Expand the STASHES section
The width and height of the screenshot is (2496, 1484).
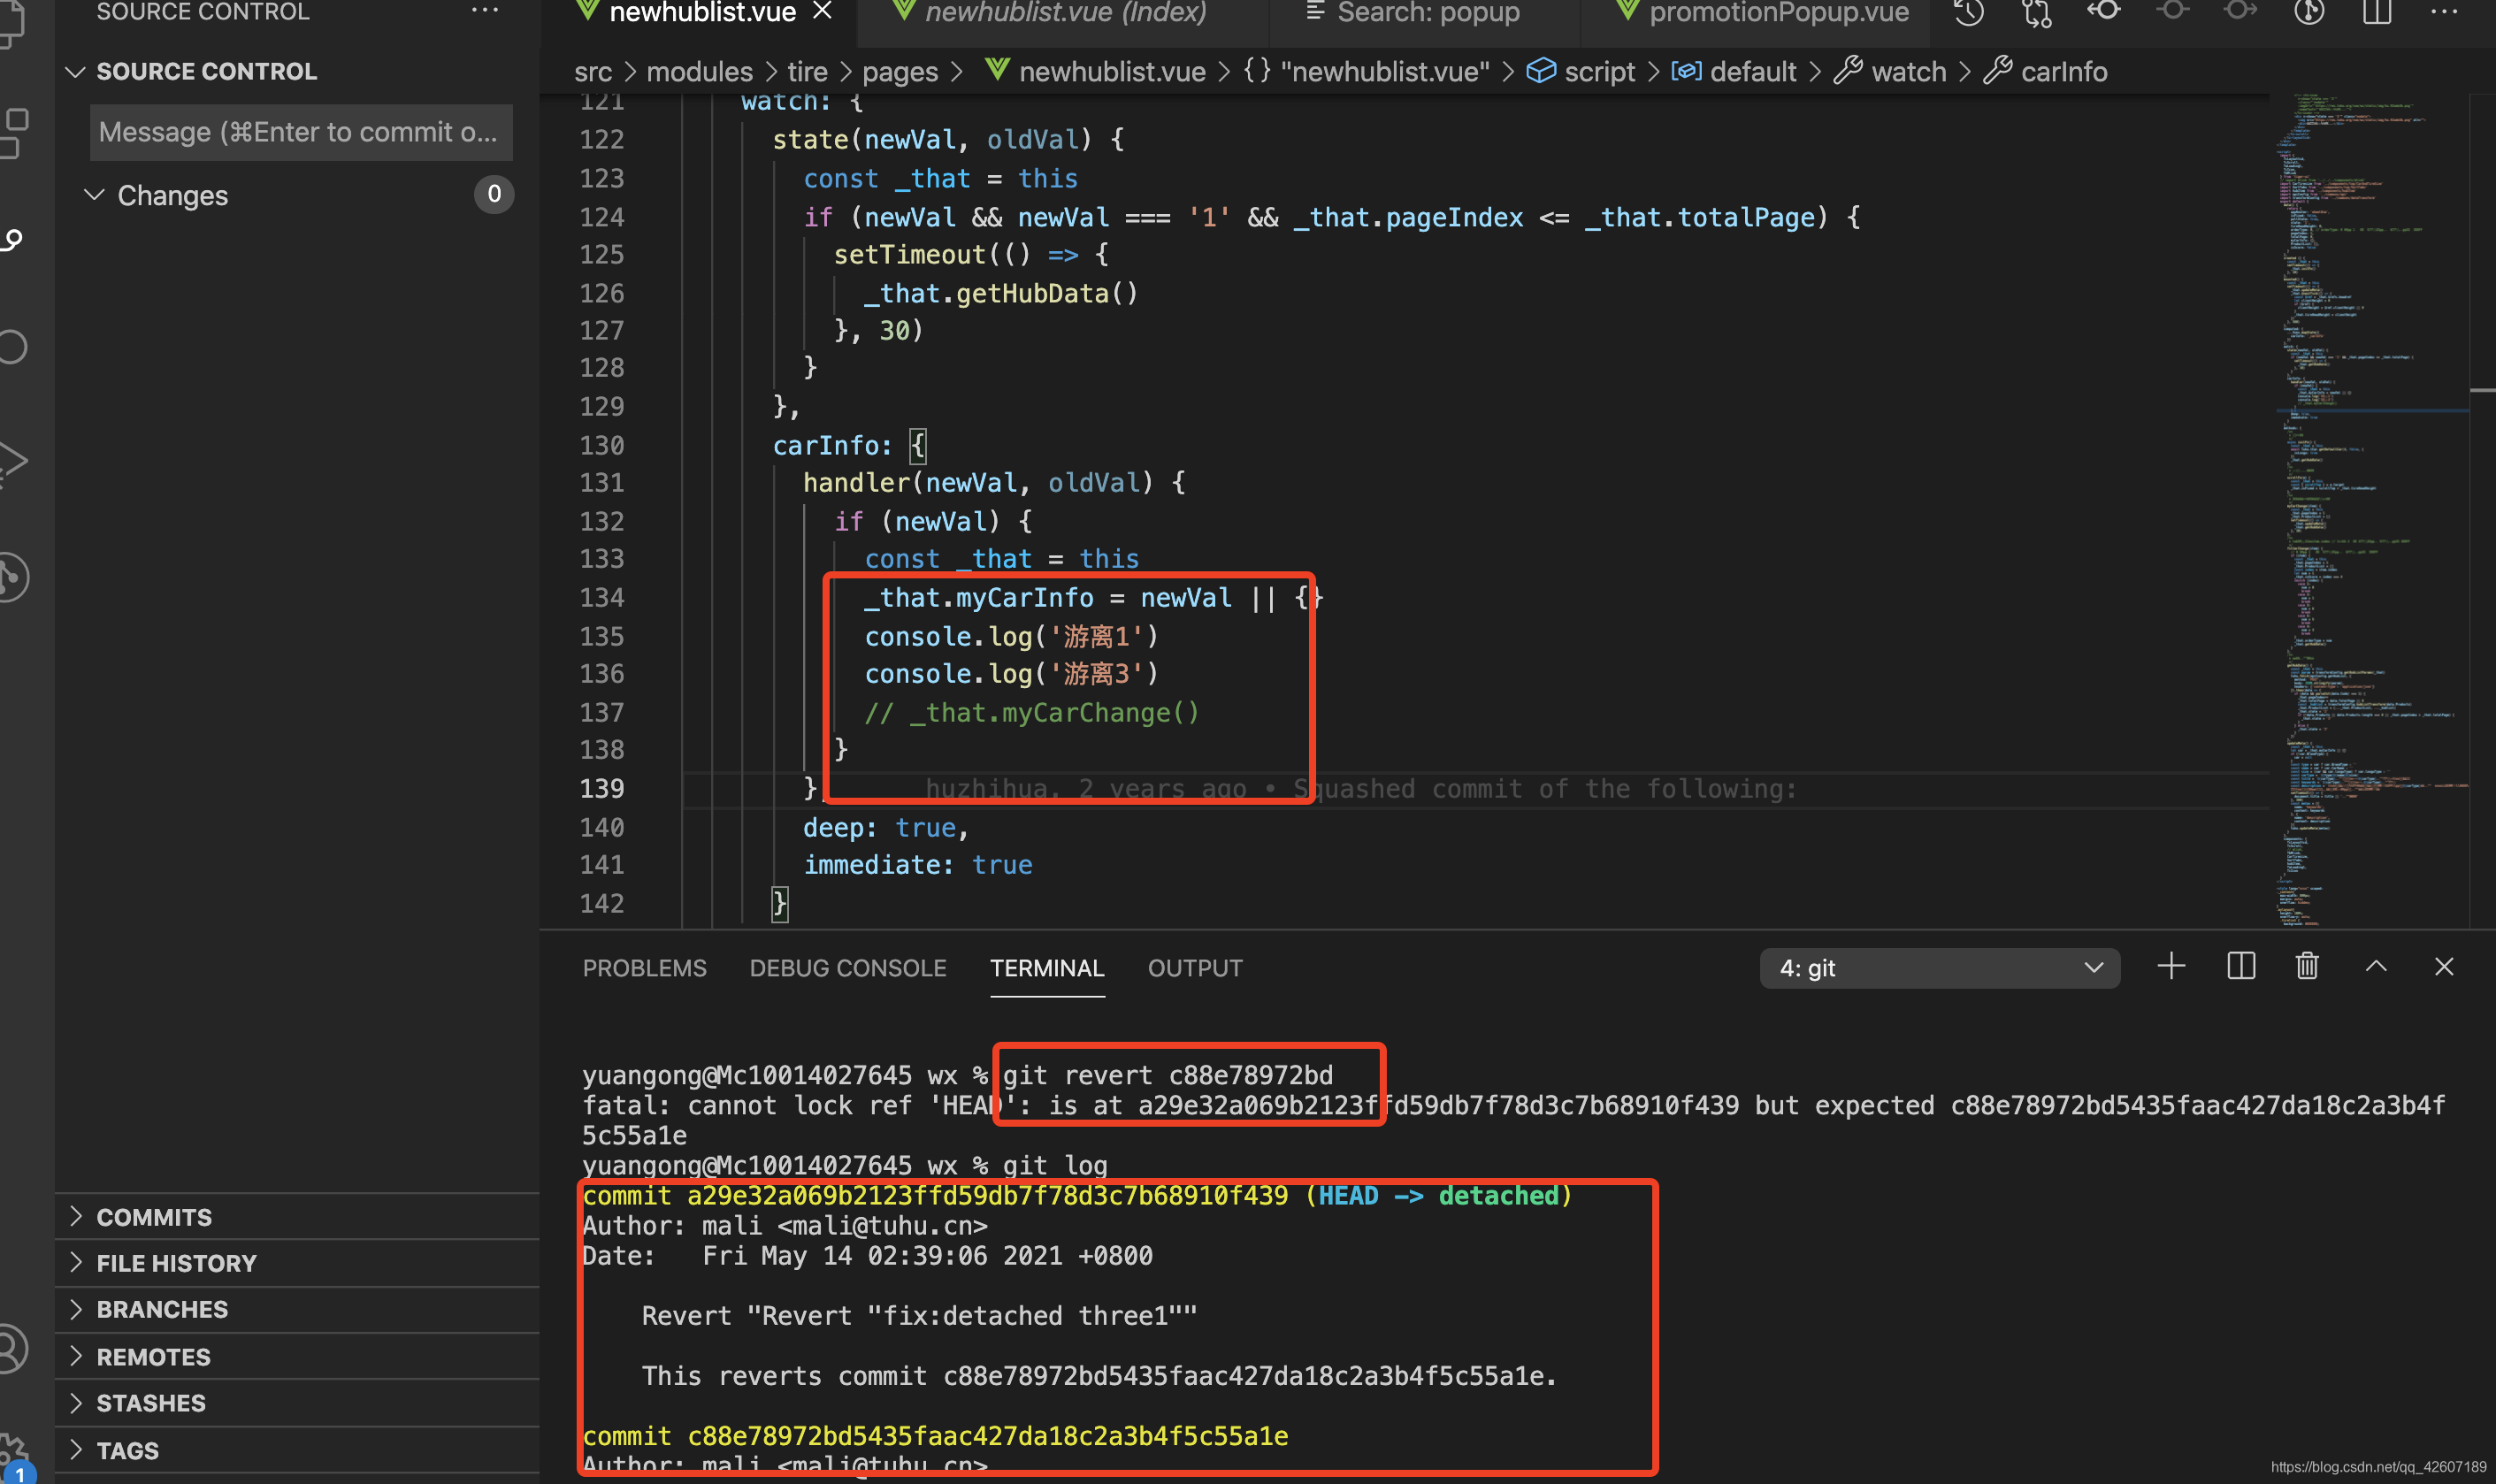pos(151,1403)
